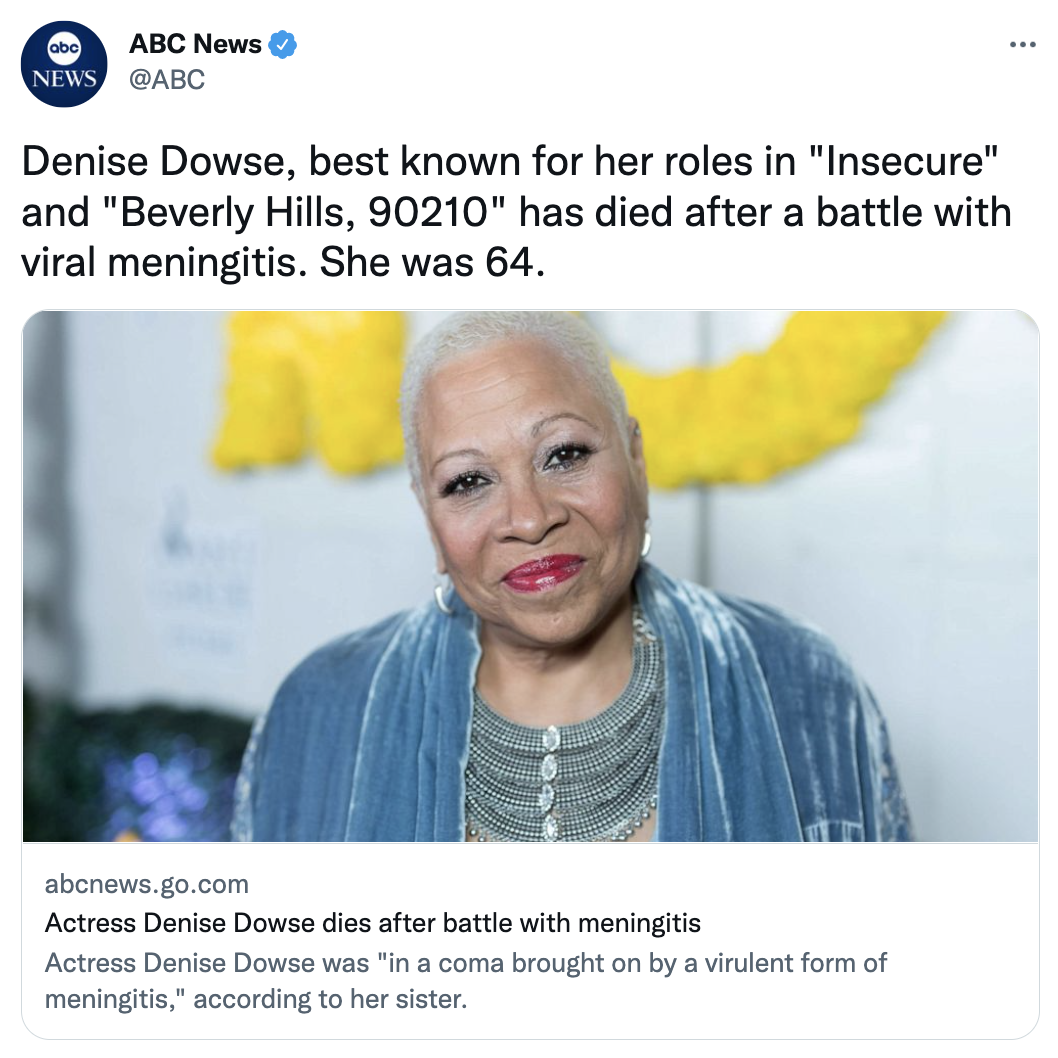Viewport: 1058px width, 1058px height.
Task: Click the sentence "She was 64."
Action: pyautogui.click(x=432, y=262)
